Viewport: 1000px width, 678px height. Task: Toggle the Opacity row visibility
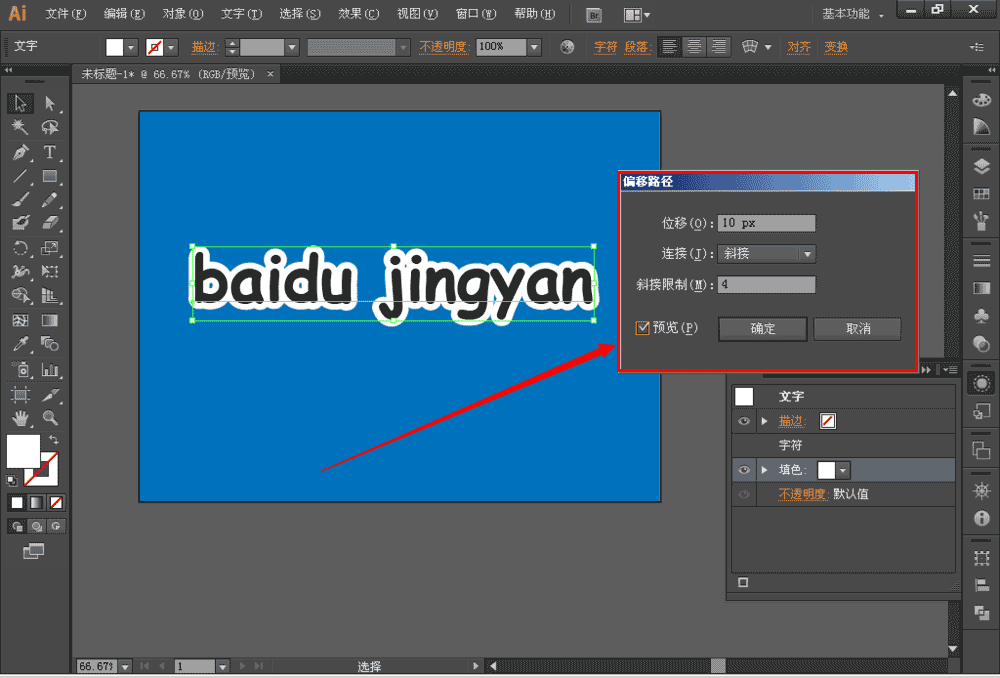pos(744,494)
